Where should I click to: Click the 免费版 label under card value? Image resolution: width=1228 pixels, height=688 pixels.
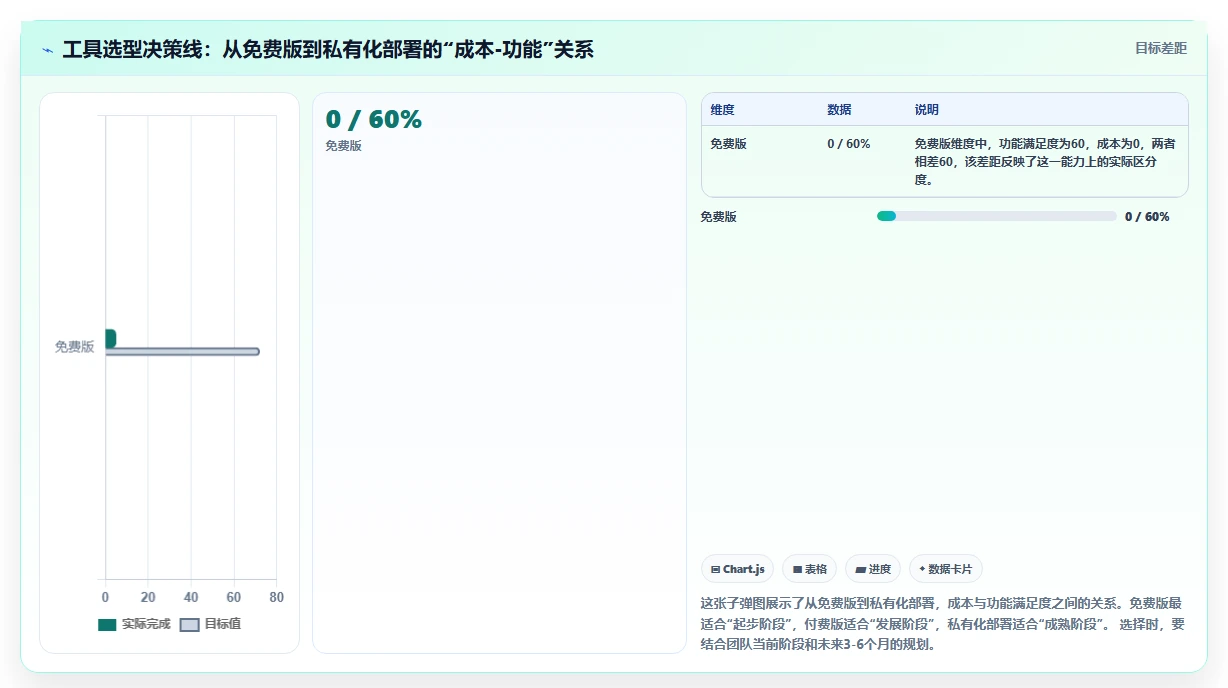[x=343, y=146]
